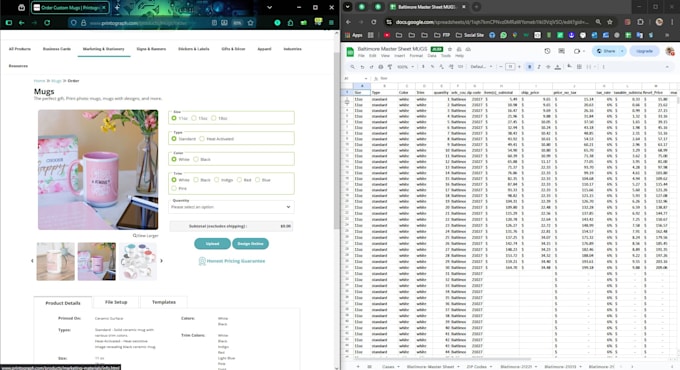Select the 11oz size radio button
The width and height of the screenshot is (680, 370).
pyautogui.click(x=174, y=118)
